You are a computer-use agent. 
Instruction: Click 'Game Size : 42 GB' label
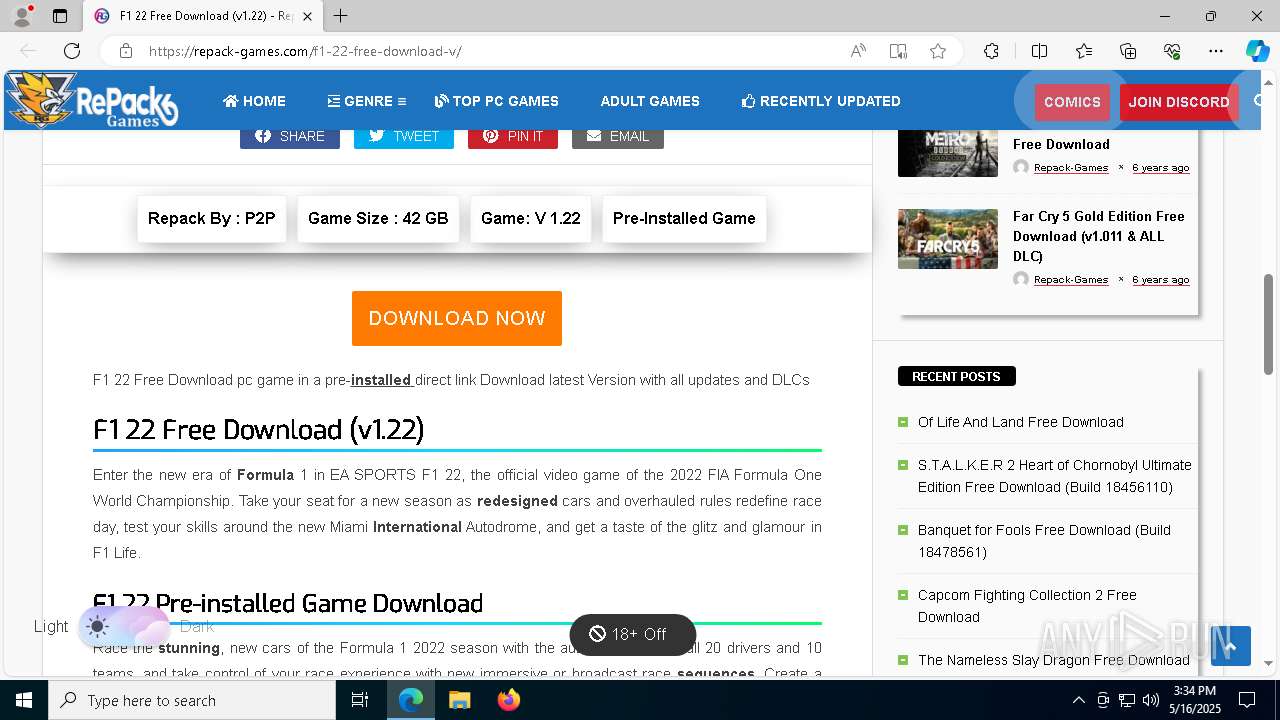point(378,218)
